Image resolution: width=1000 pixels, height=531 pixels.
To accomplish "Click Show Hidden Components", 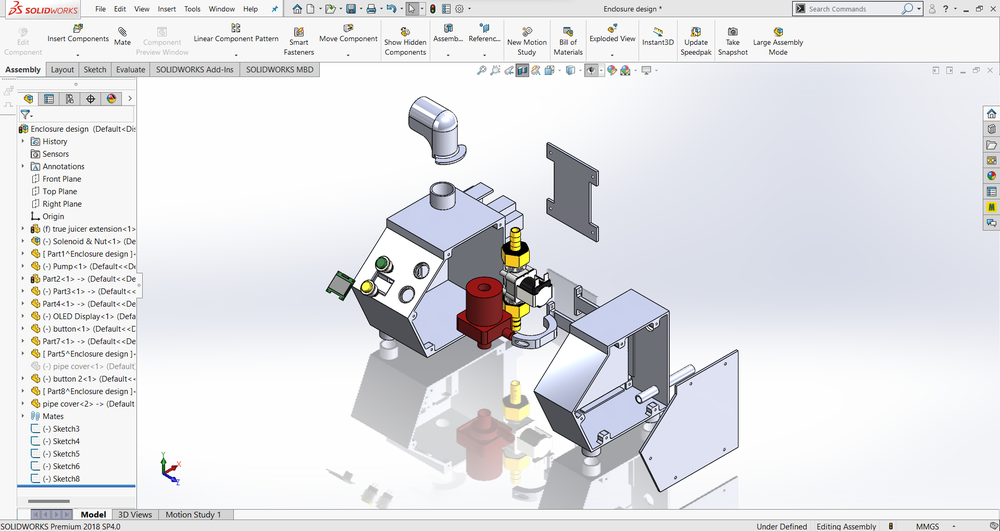I will 405,40.
